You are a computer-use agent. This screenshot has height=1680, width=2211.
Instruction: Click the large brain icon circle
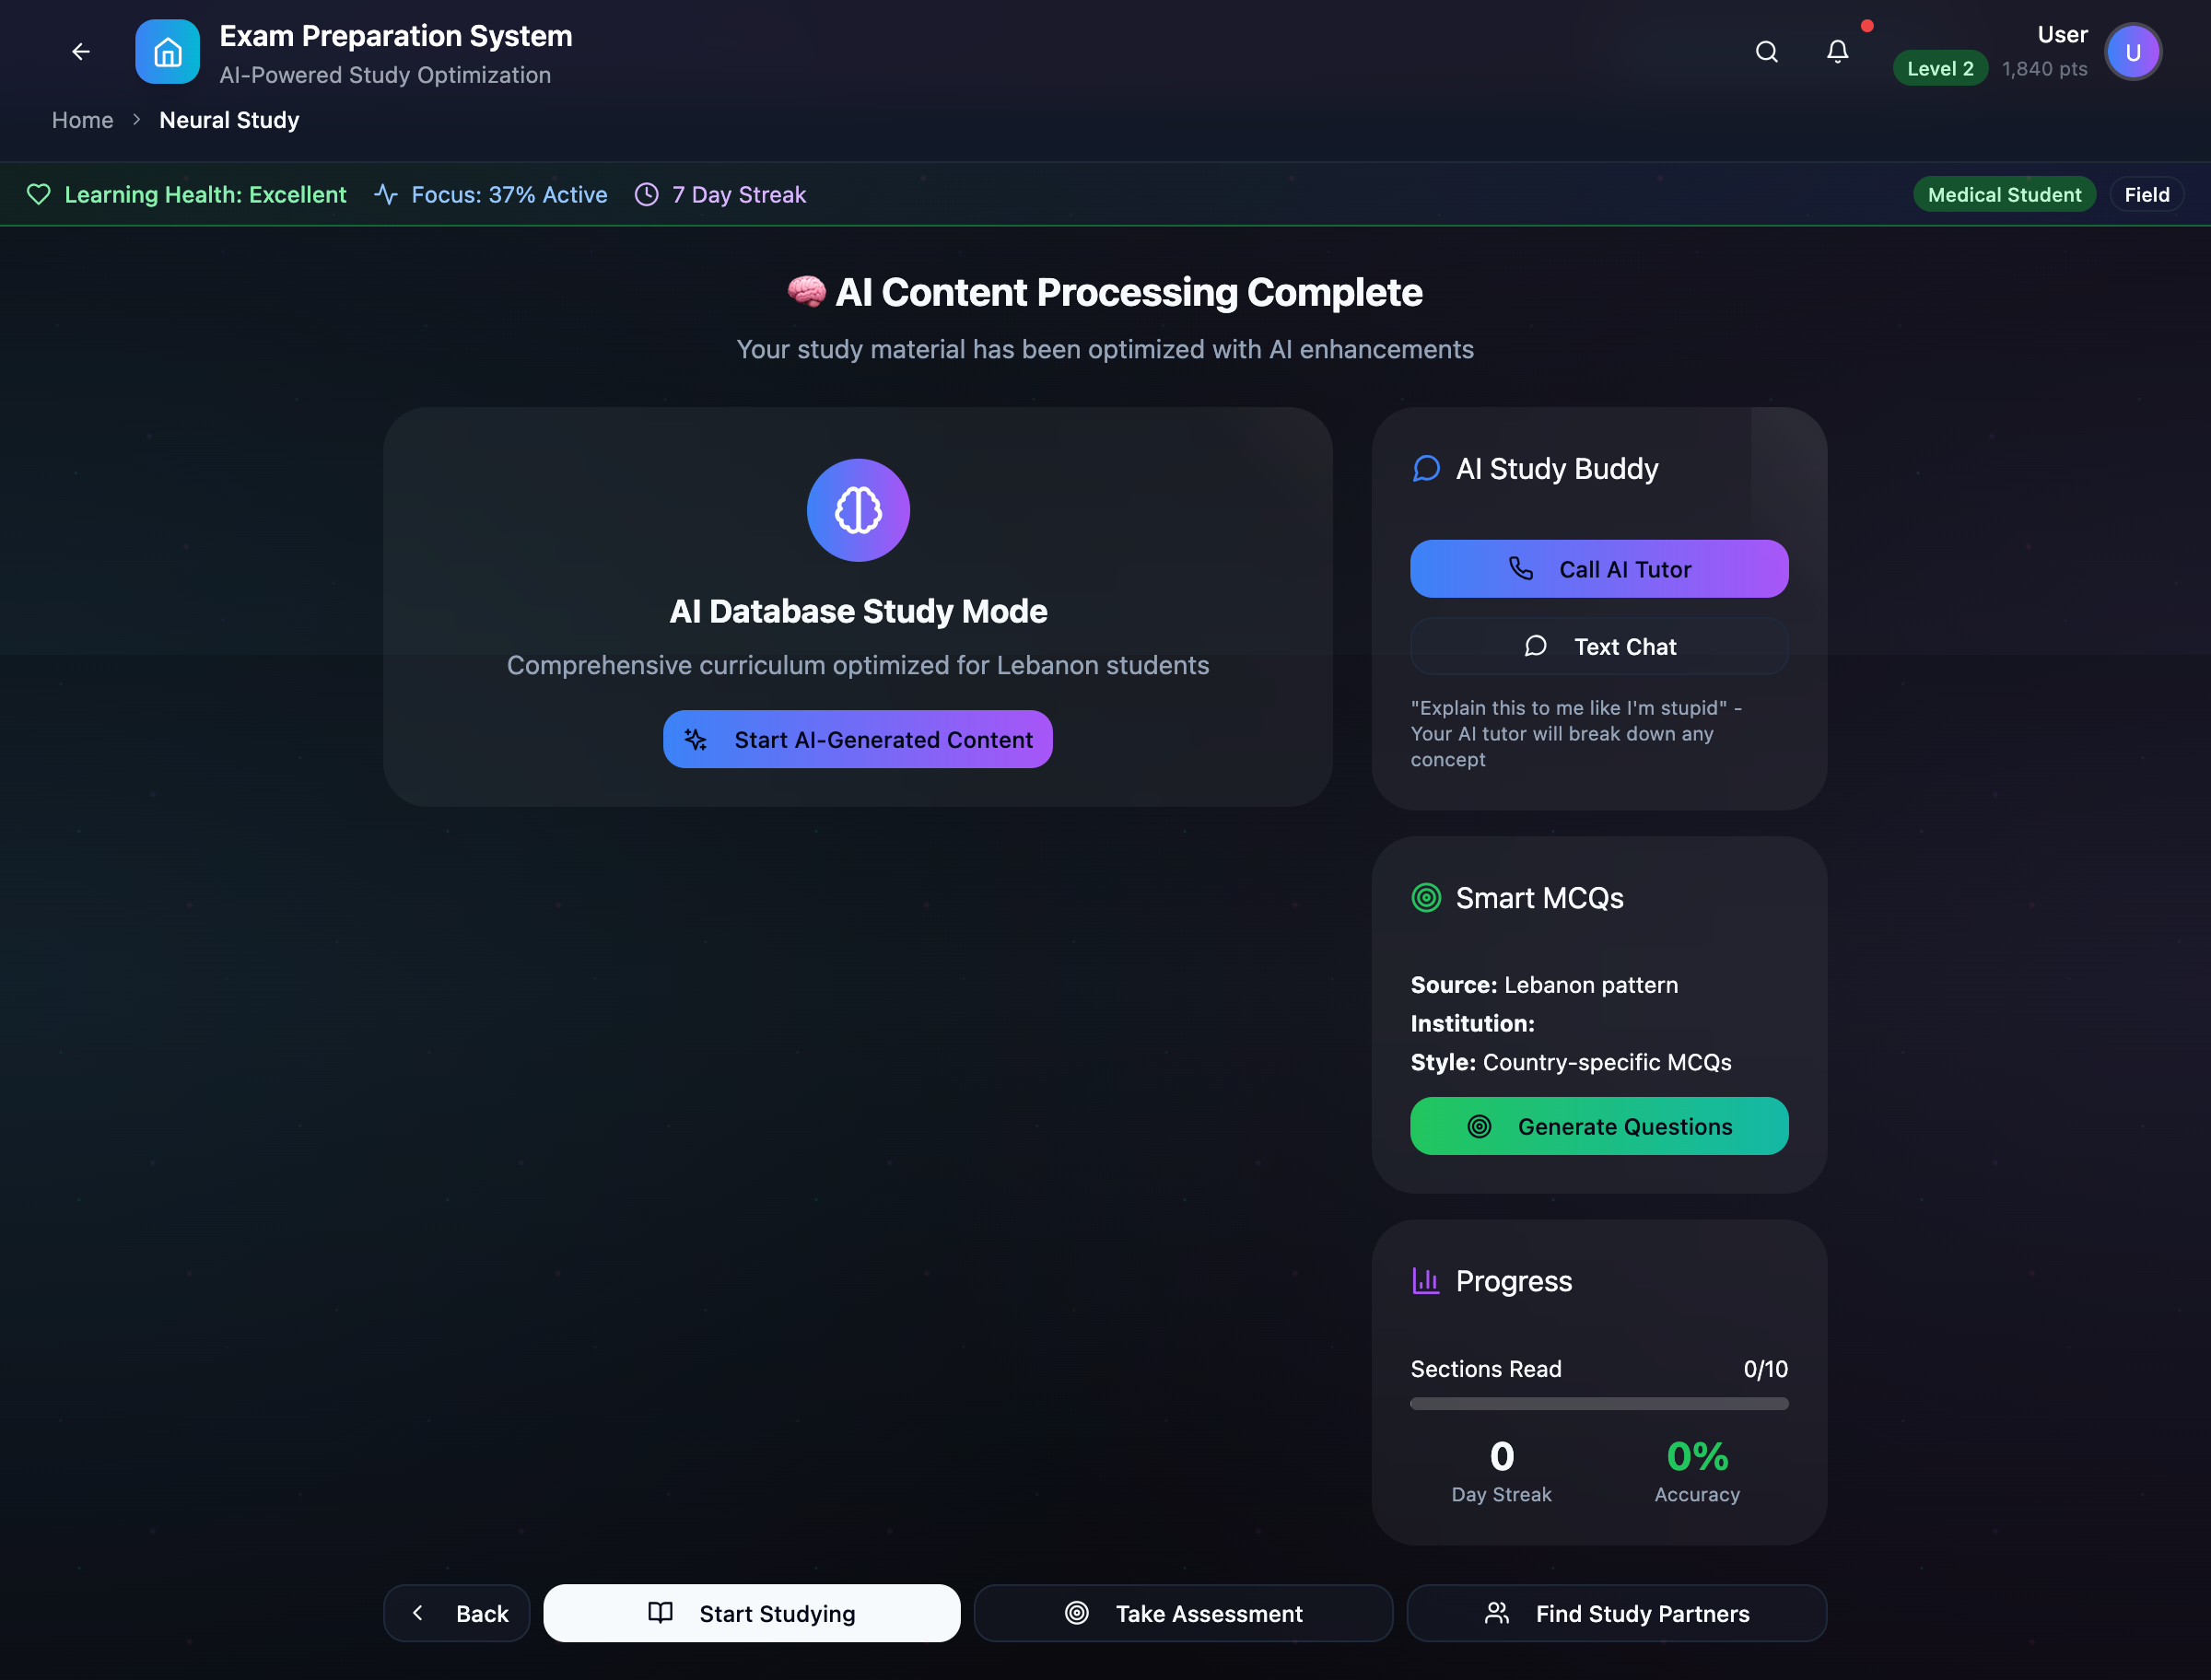point(857,510)
